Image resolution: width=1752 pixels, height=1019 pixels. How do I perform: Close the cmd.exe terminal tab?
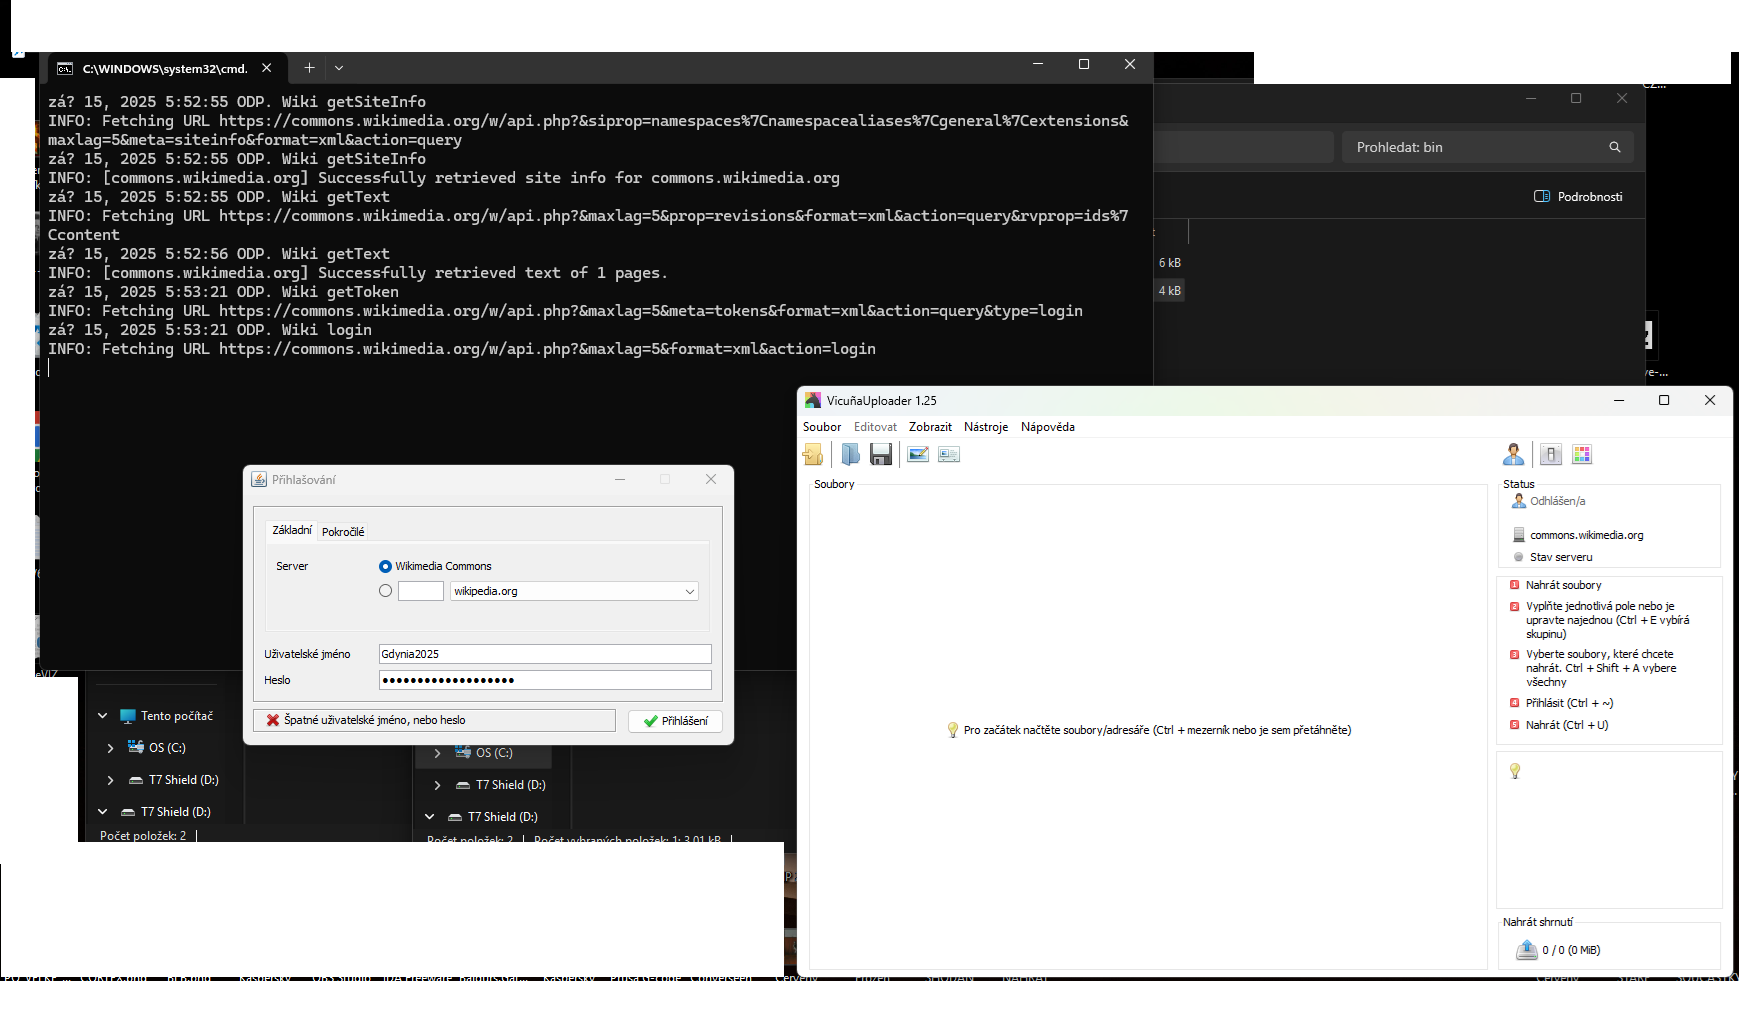coord(267,68)
